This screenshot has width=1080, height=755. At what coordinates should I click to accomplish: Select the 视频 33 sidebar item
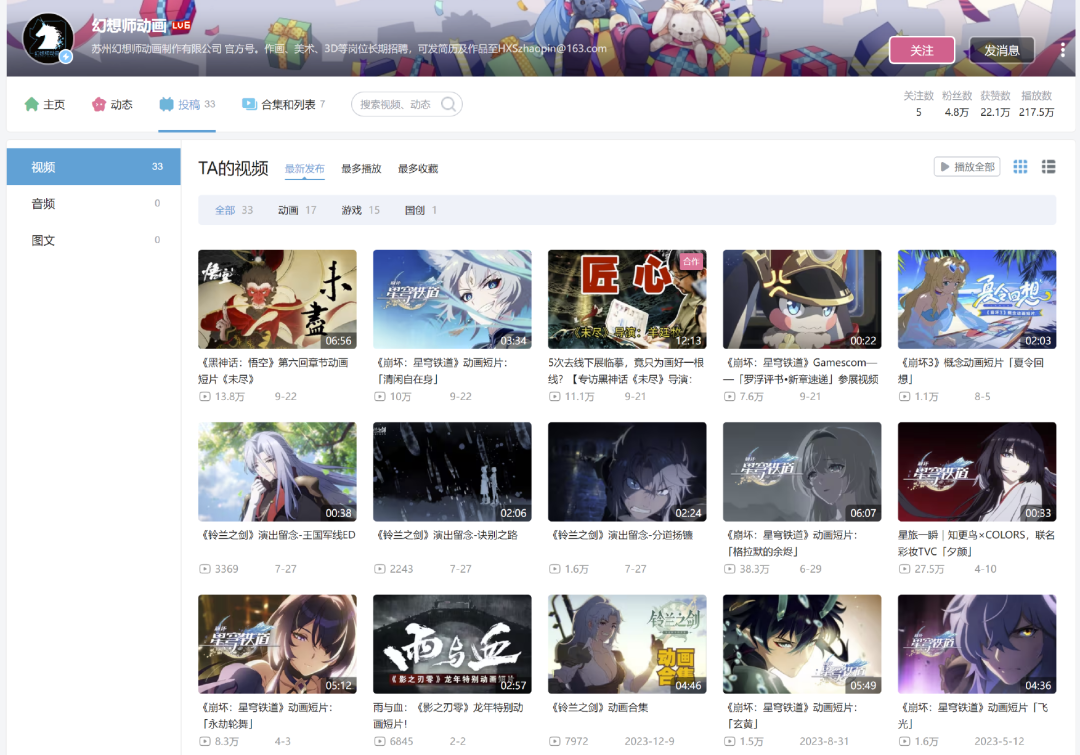(x=94, y=167)
